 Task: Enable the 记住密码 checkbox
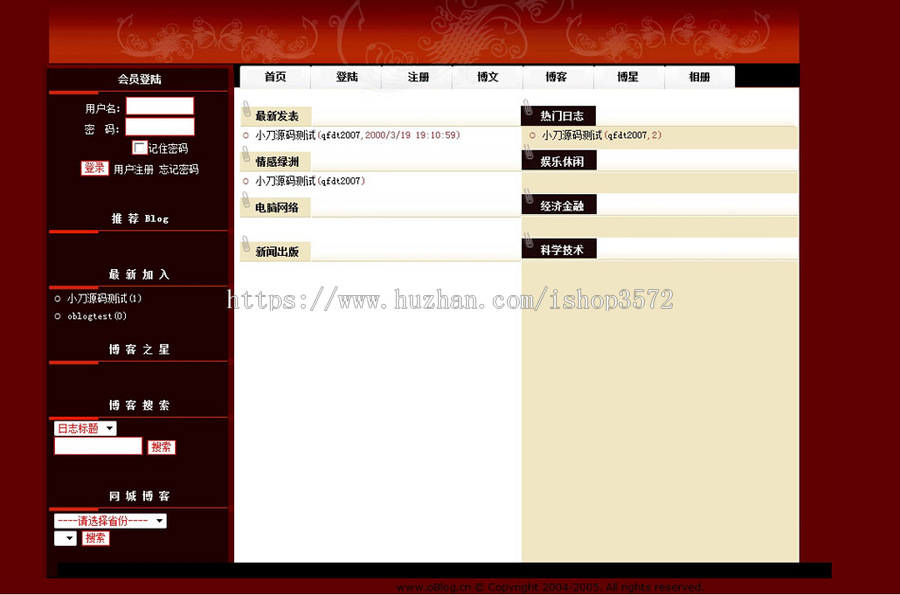pyautogui.click(x=140, y=147)
